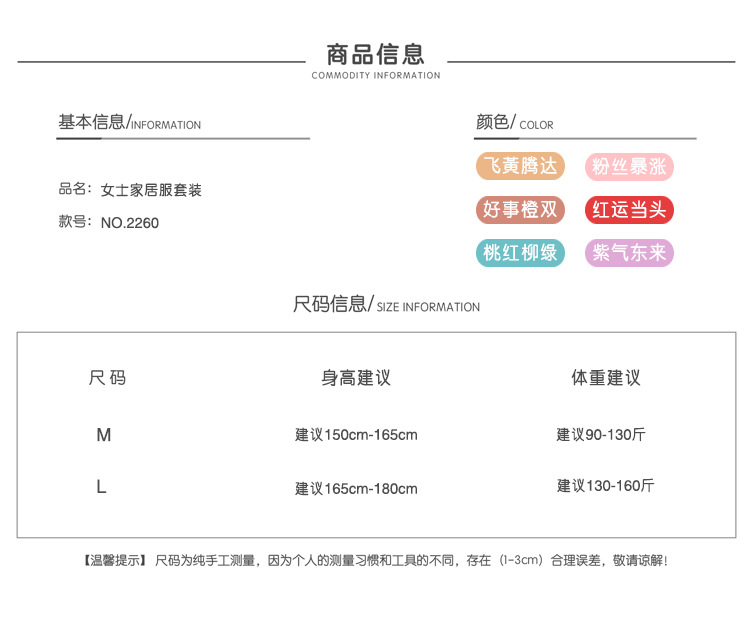Image resolution: width=750 pixels, height=623 pixels.
Task: Click the 基本信息 section heading
Action: 130,122
